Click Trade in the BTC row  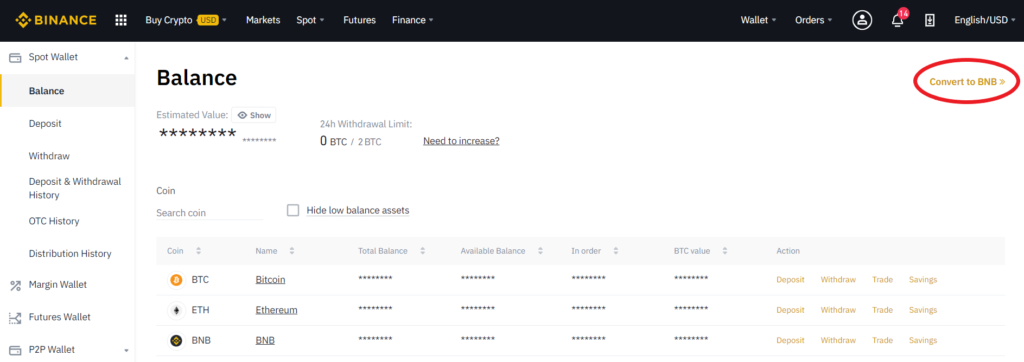[x=882, y=280]
